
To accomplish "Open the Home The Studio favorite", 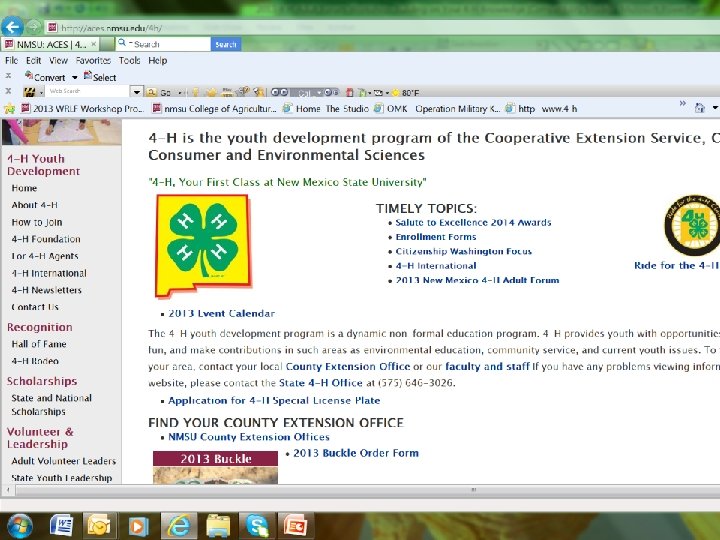I will [326, 109].
